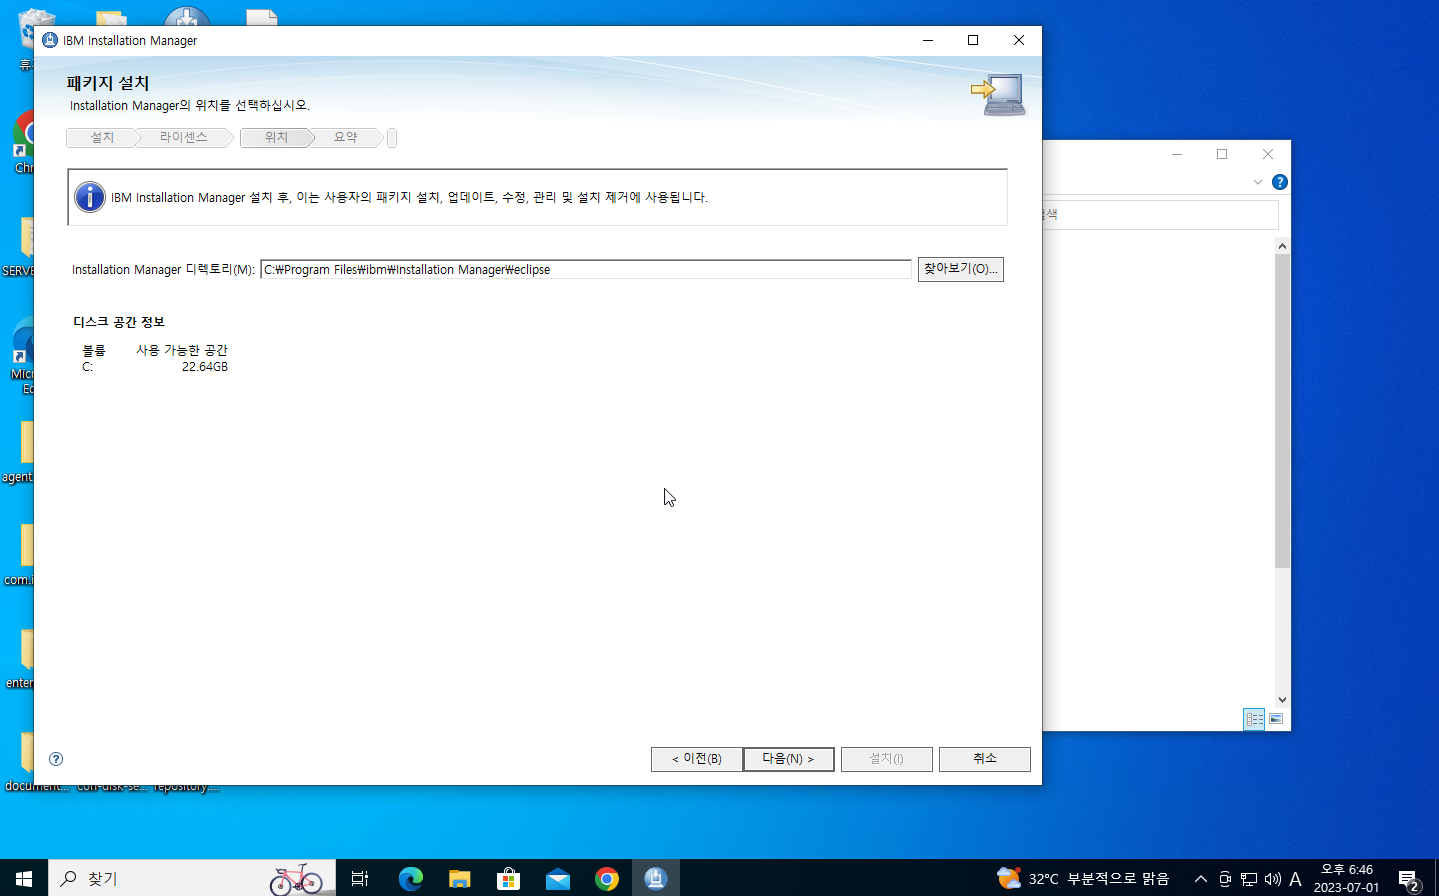Image resolution: width=1439 pixels, height=896 pixels.
Task: Expand the ribbon chevron in background window
Action: coord(1258,182)
